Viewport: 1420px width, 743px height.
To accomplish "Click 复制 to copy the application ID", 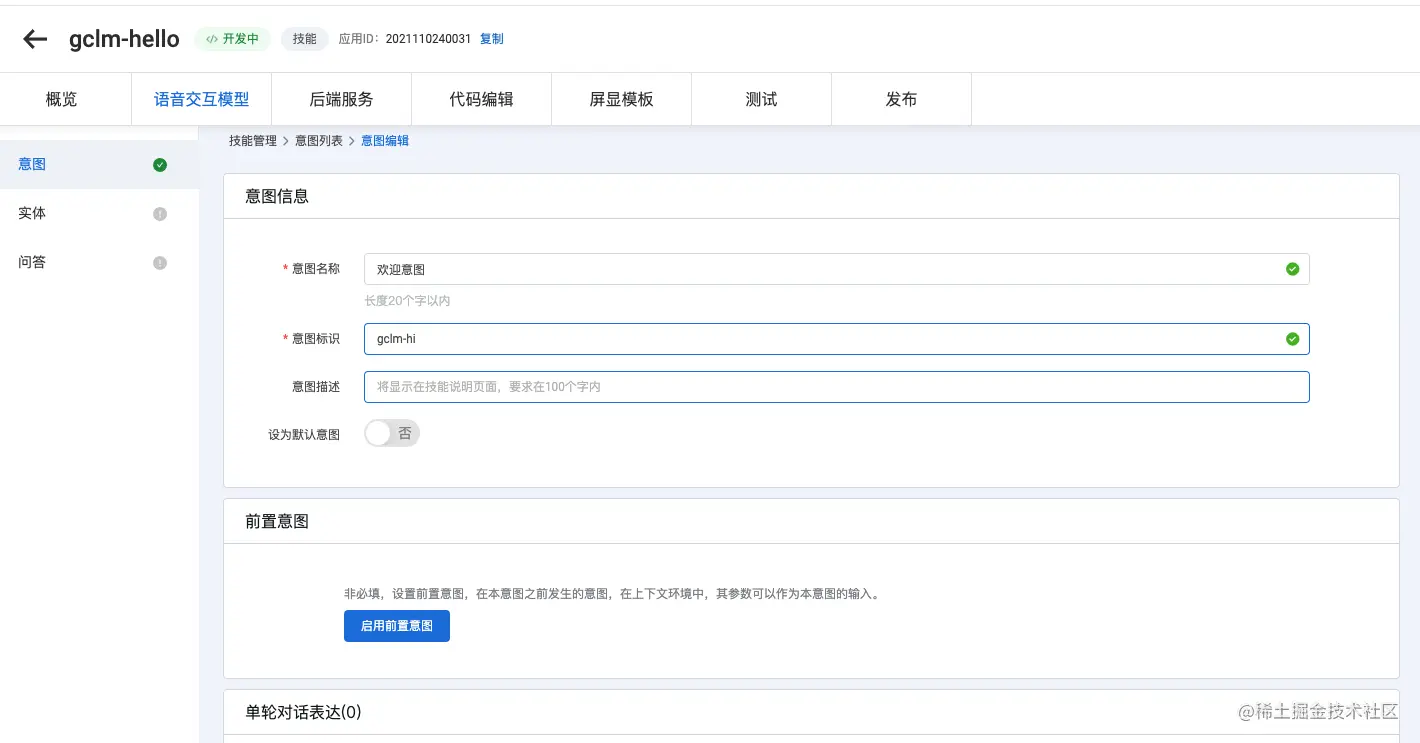I will (491, 39).
